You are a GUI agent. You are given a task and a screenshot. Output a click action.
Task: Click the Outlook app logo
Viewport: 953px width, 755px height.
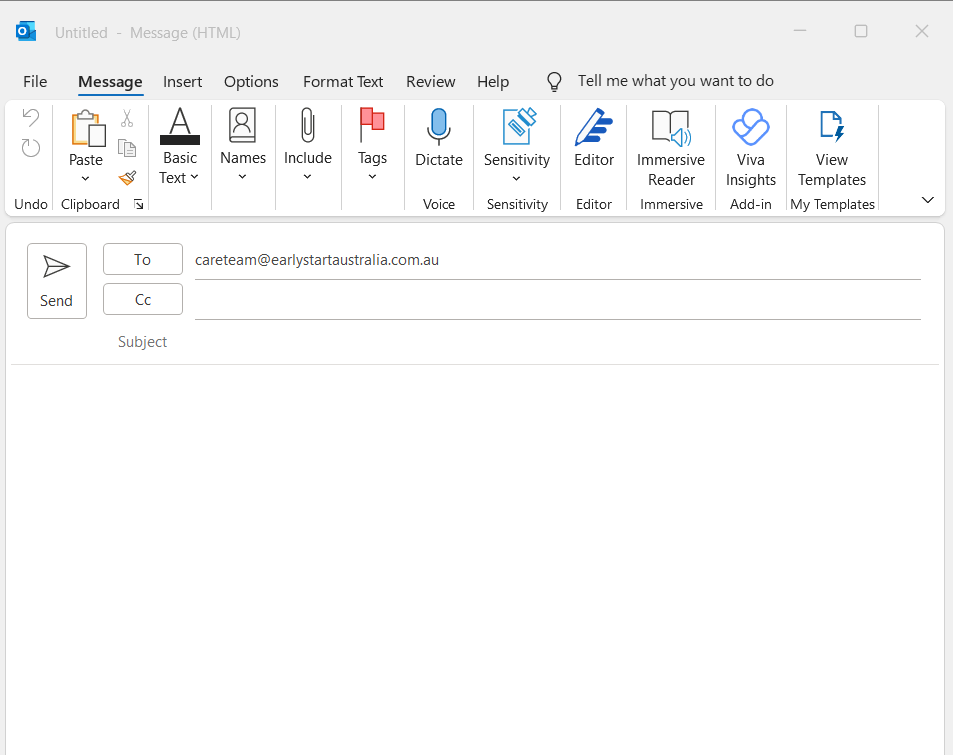[x=26, y=31]
